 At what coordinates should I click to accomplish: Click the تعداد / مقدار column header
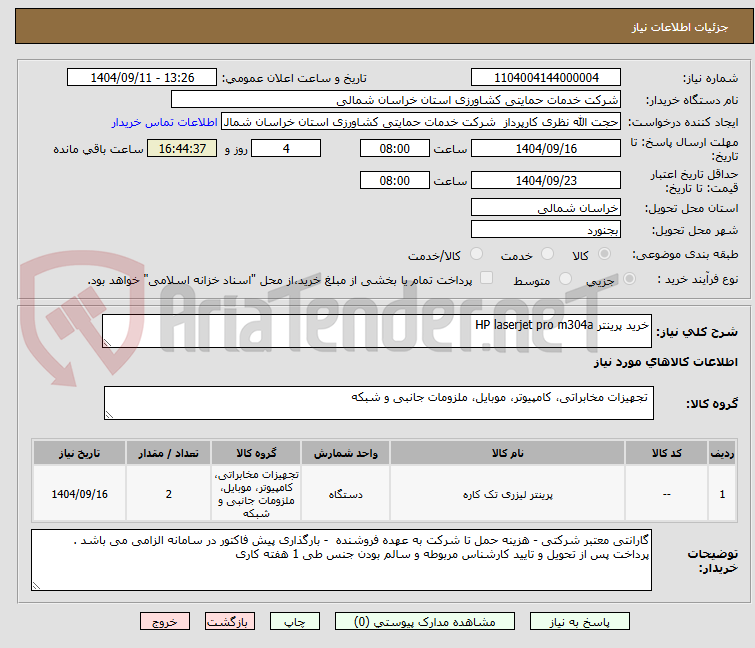click(169, 453)
